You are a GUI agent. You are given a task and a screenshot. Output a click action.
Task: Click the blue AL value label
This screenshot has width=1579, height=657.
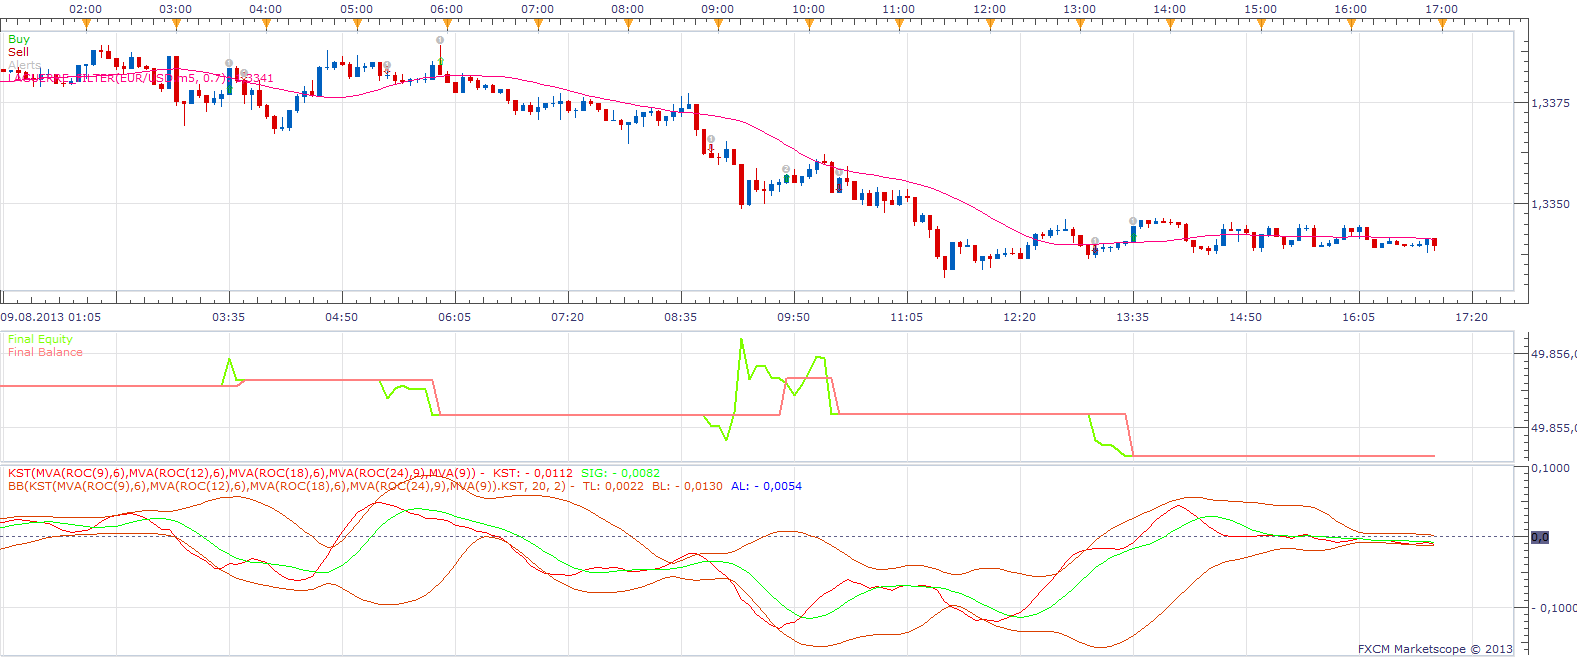tap(766, 486)
